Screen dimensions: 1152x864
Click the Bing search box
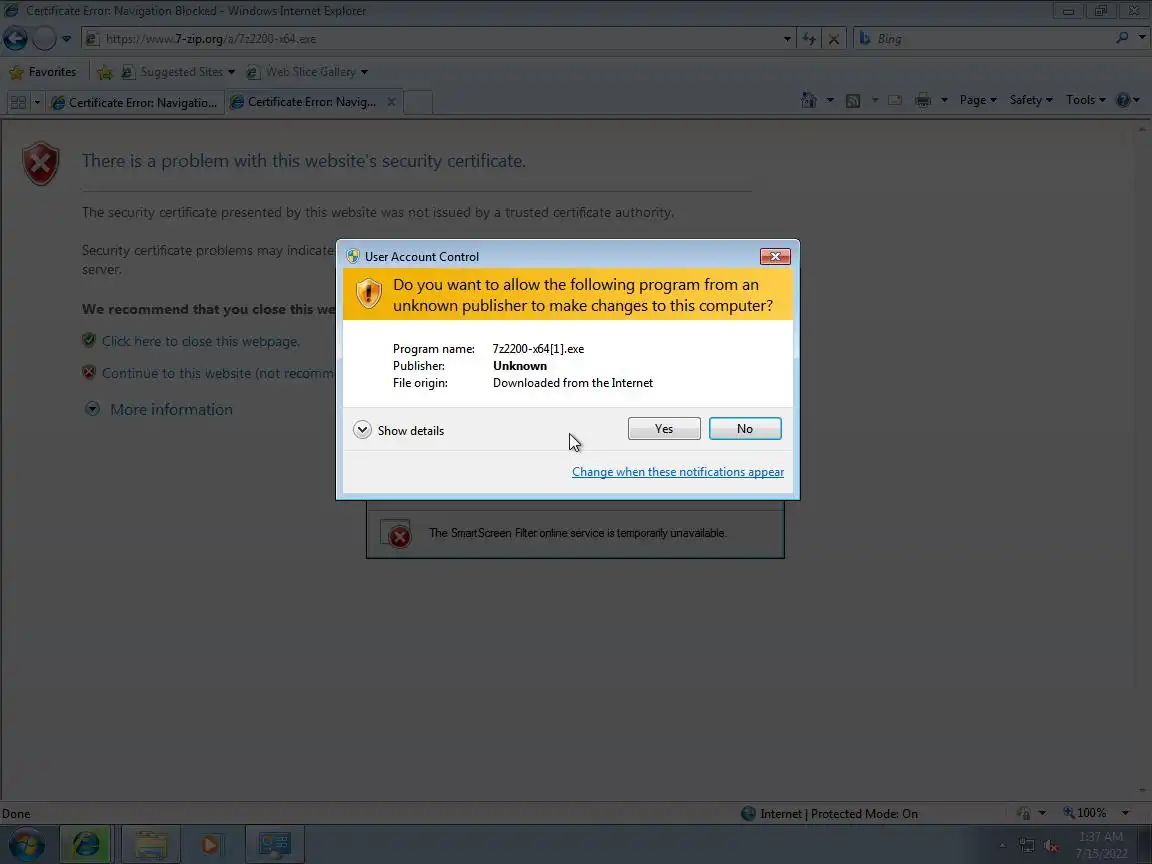(984, 39)
